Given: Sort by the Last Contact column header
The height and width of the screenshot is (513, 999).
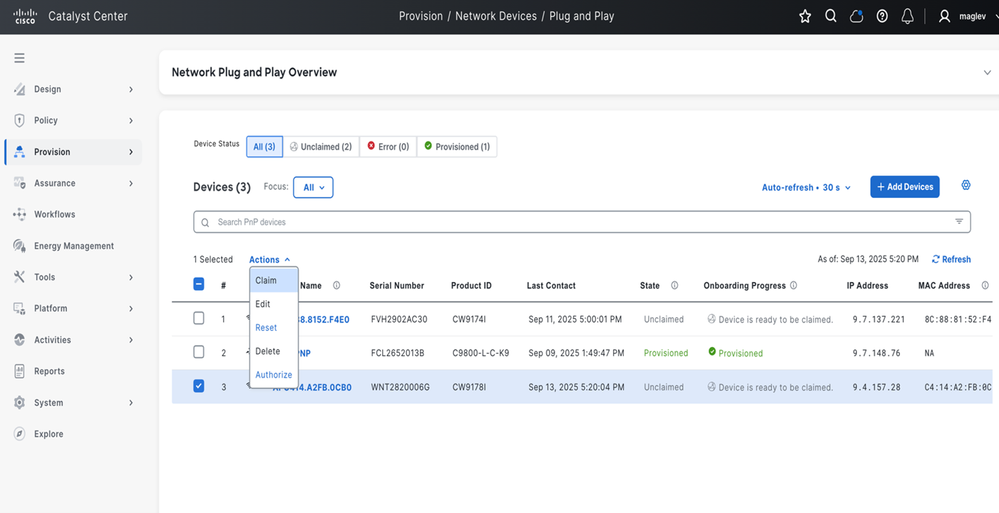Looking at the screenshot, I should (551, 285).
